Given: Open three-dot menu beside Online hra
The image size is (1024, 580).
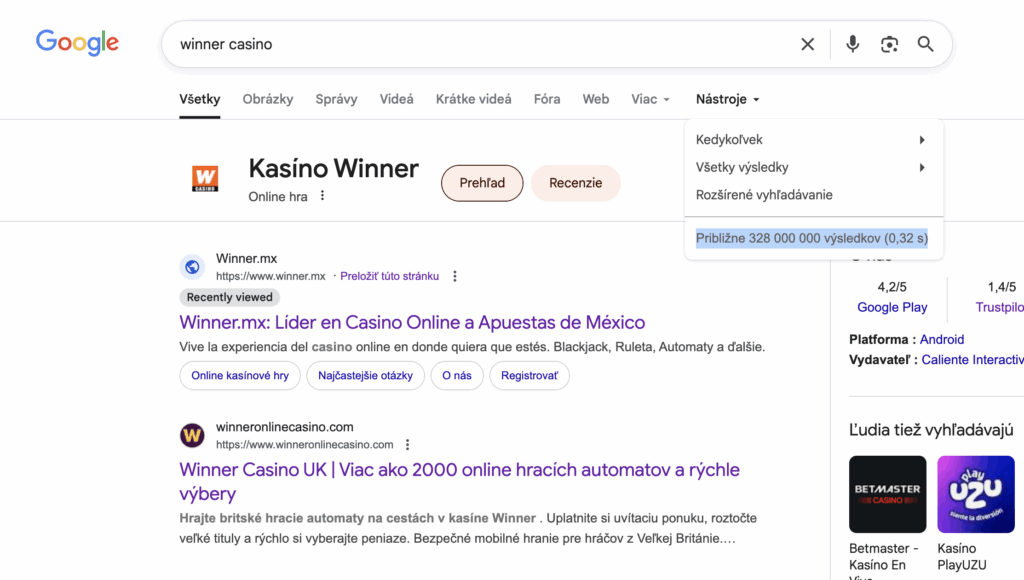Looking at the screenshot, I should point(322,196).
